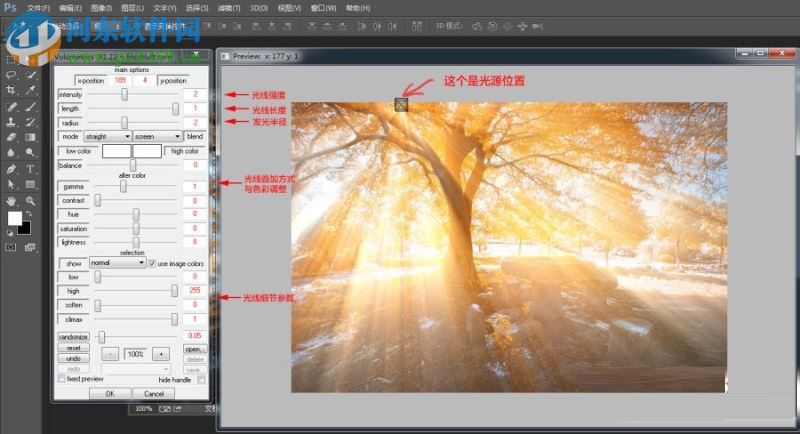Select the Zoom magnifier tool
Viewport: 800px width, 434px height.
31,200
